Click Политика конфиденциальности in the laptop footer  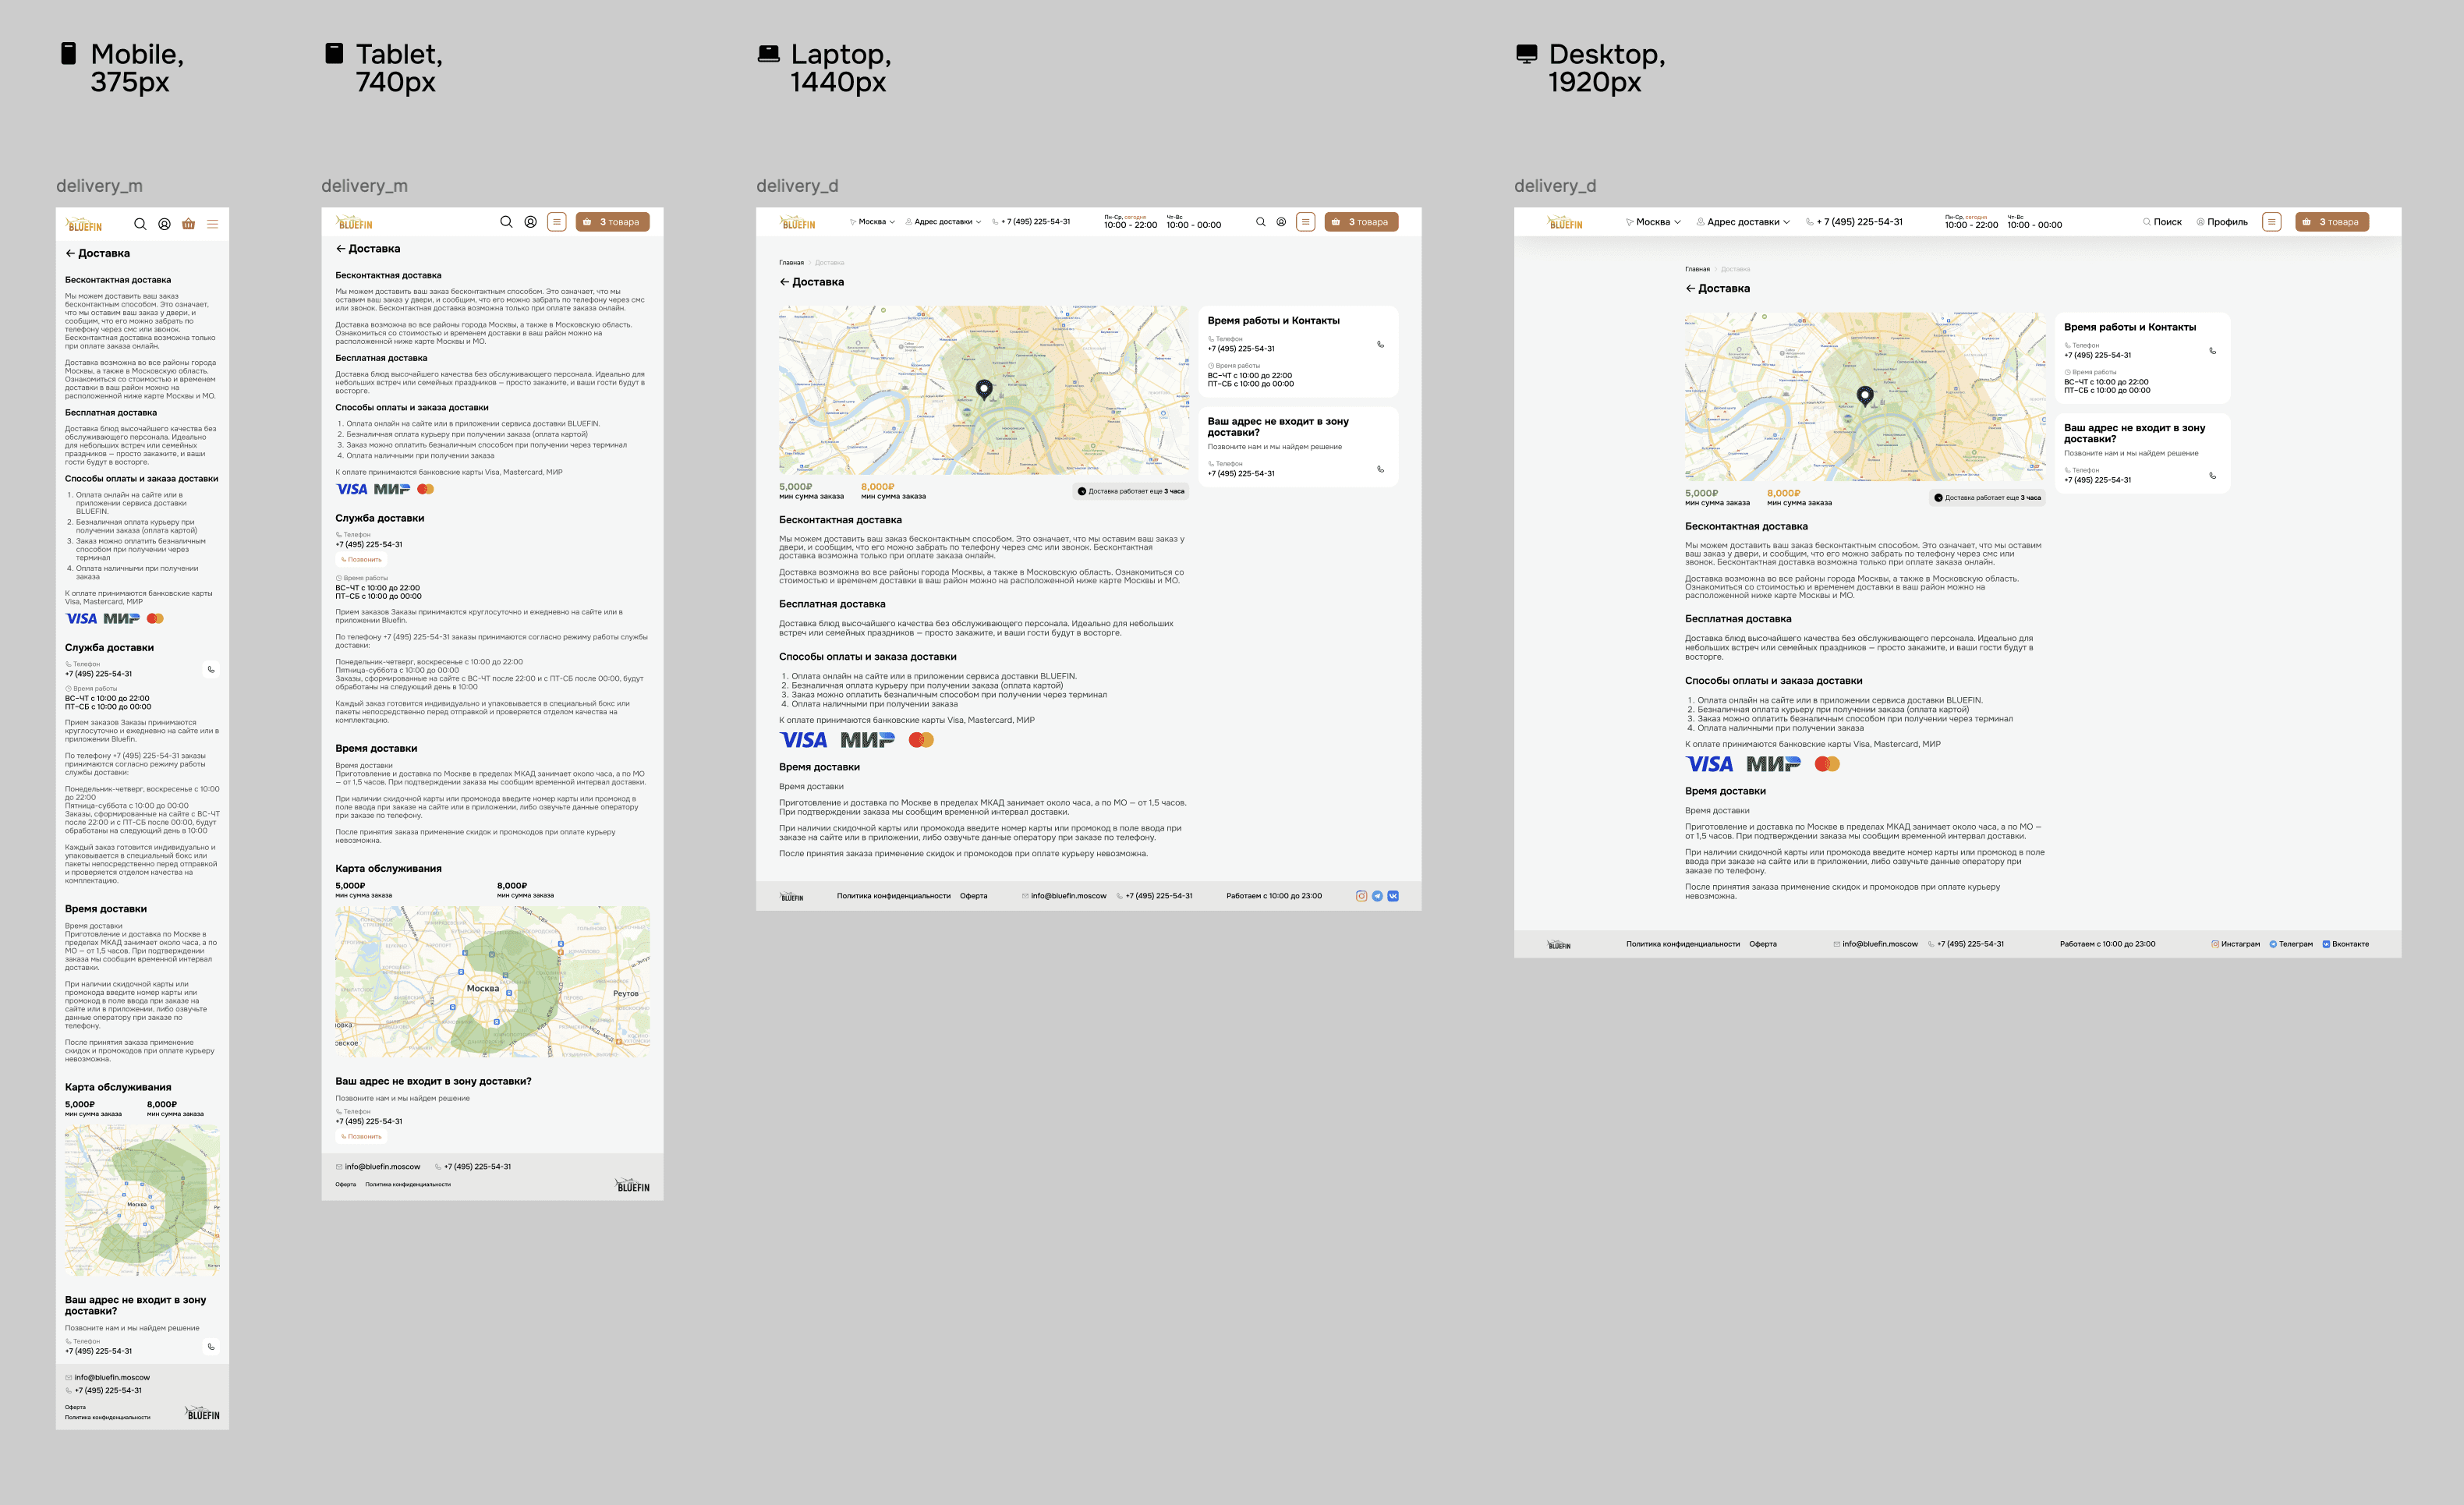tap(893, 896)
